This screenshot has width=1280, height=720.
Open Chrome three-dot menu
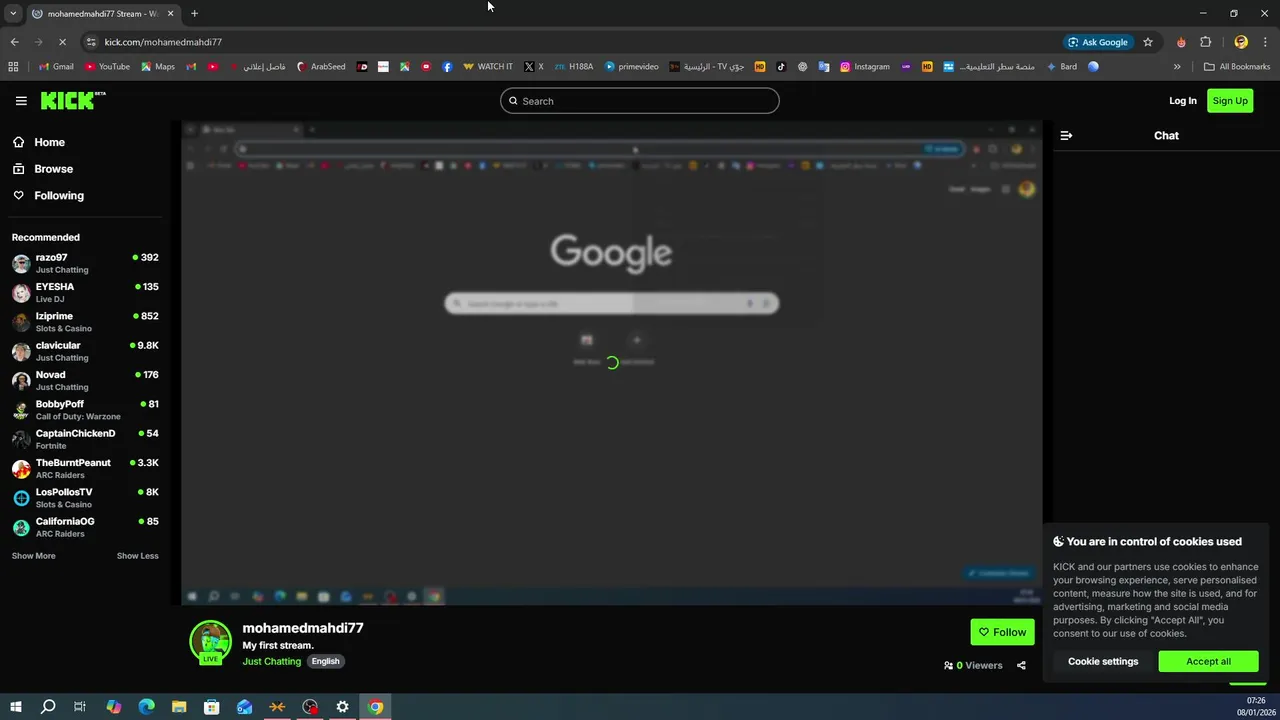[1266, 42]
